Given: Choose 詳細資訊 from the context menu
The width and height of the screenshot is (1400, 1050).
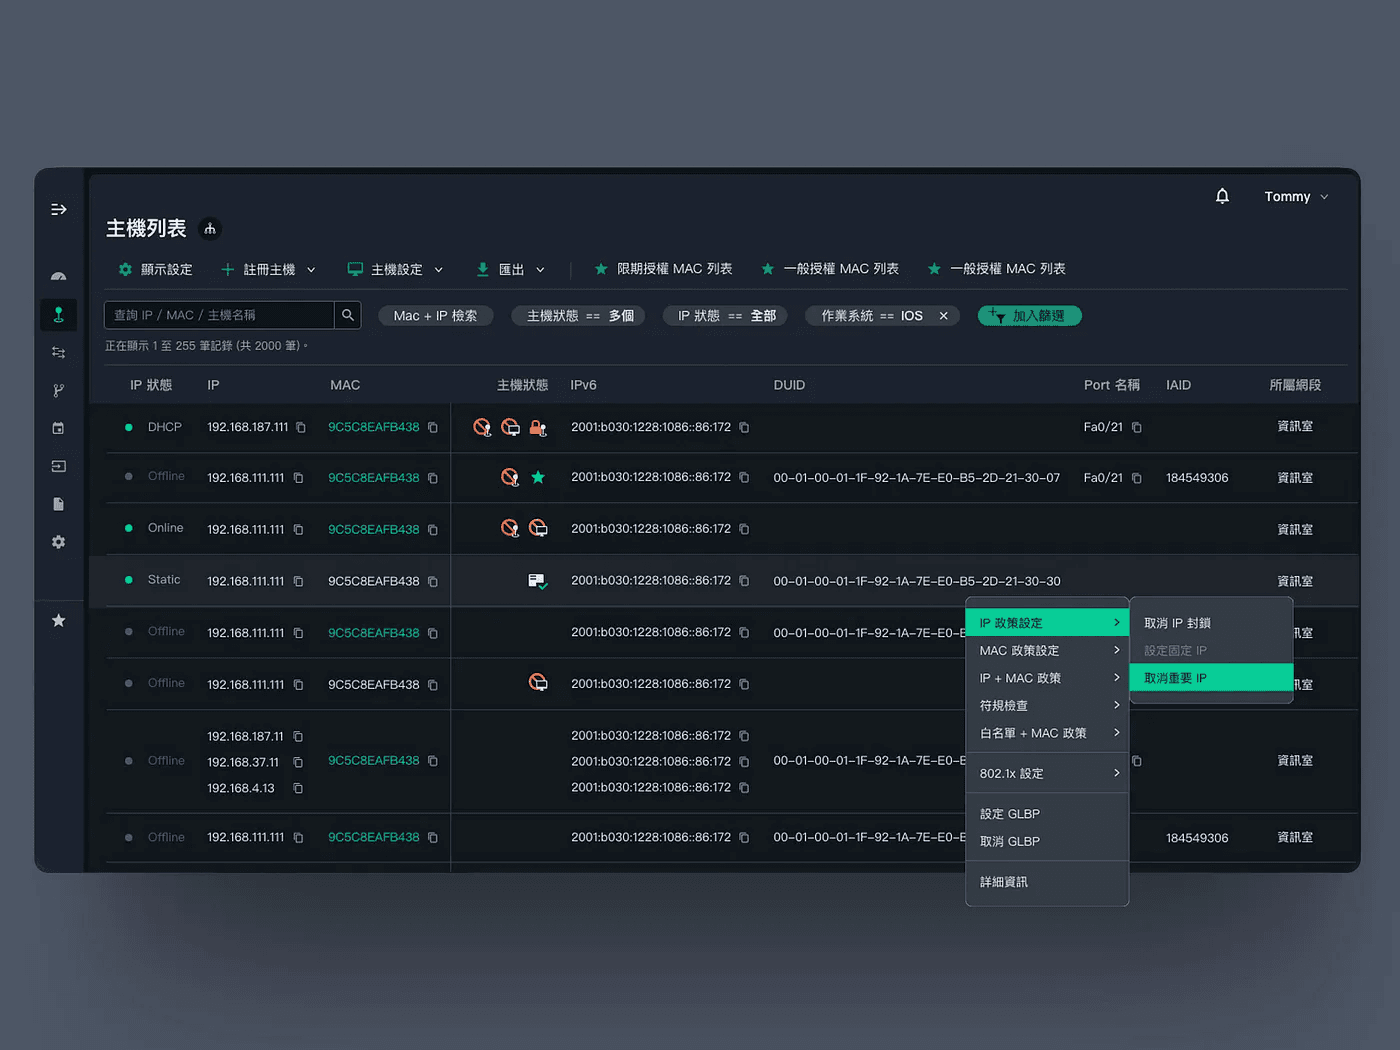Looking at the screenshot, I should pyautogui.click(x=1047, y=882).
